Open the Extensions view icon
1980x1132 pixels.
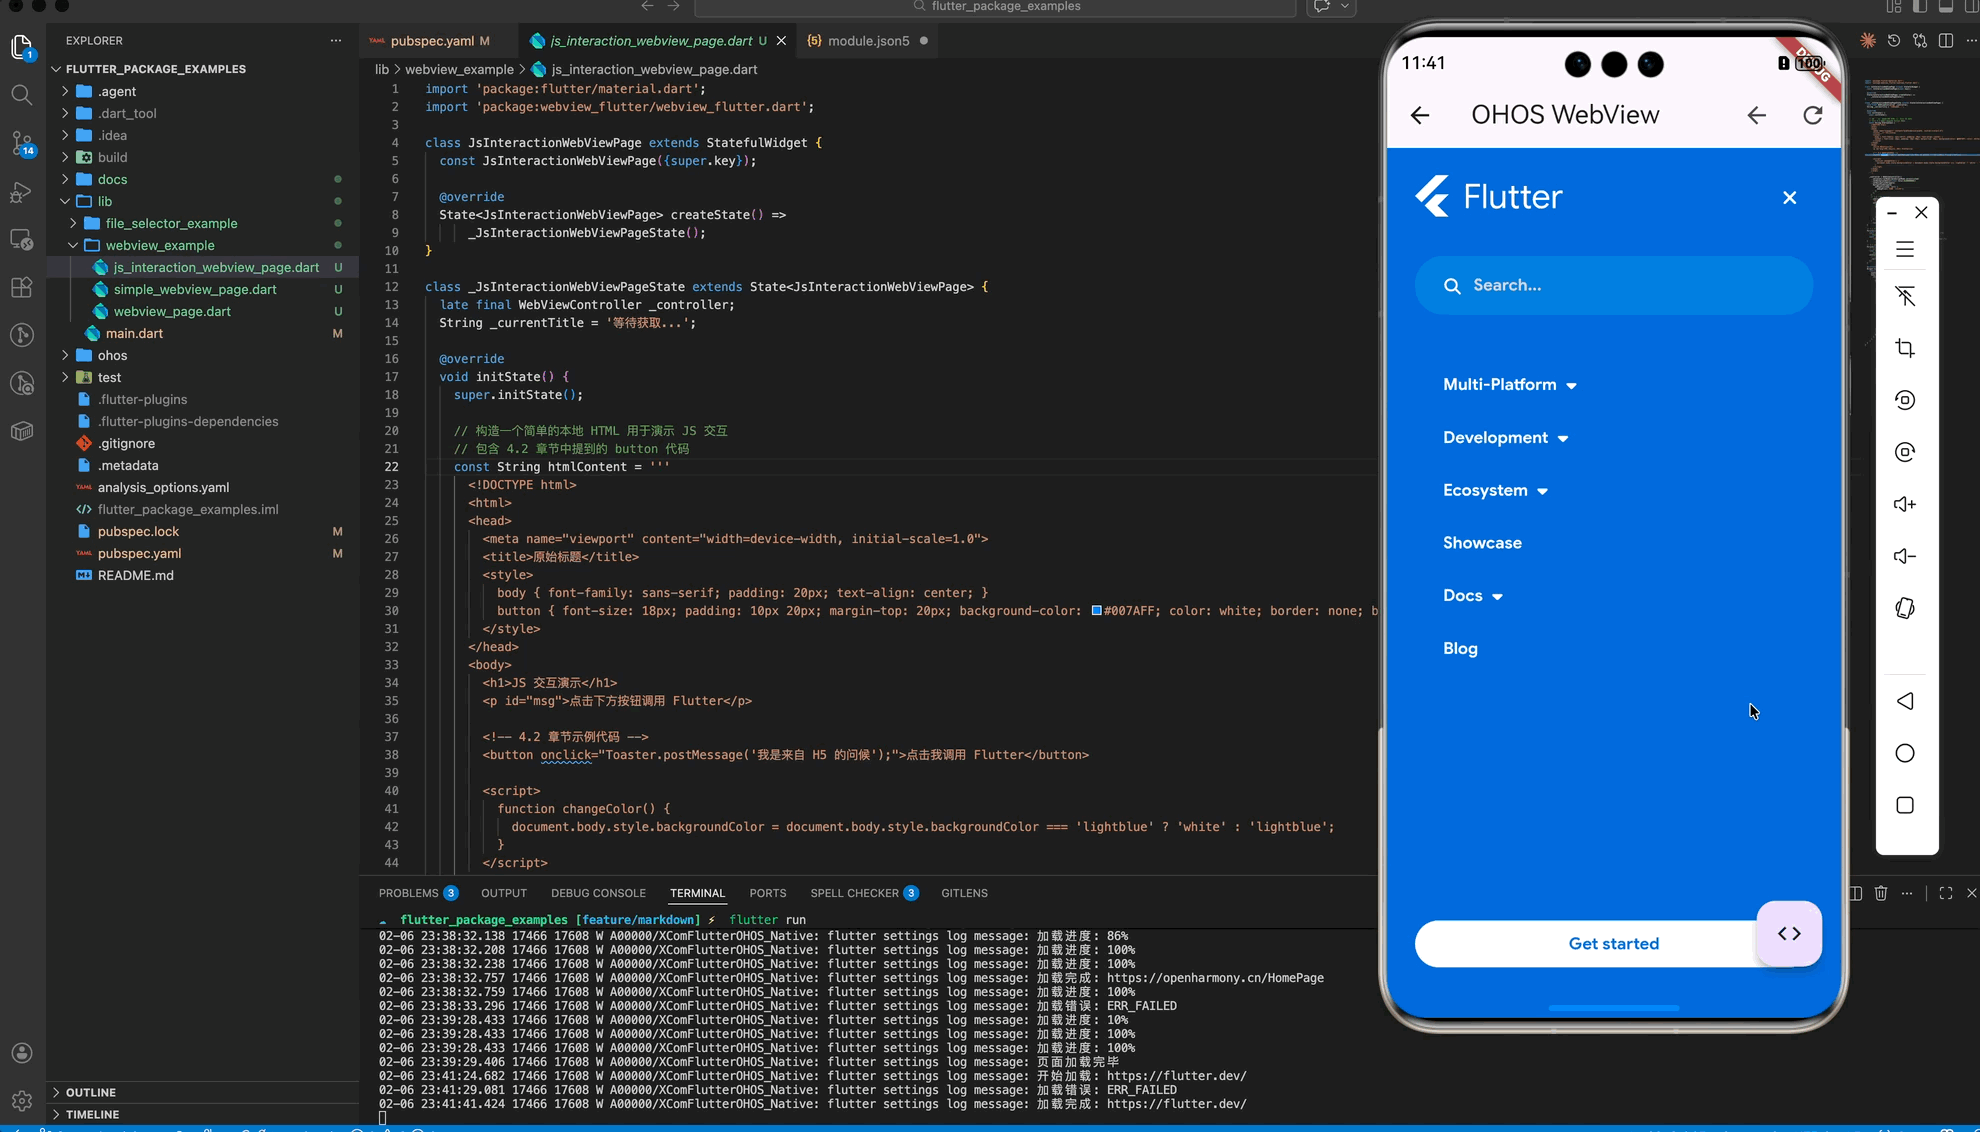pyautogui.click(x=22, y=288)
